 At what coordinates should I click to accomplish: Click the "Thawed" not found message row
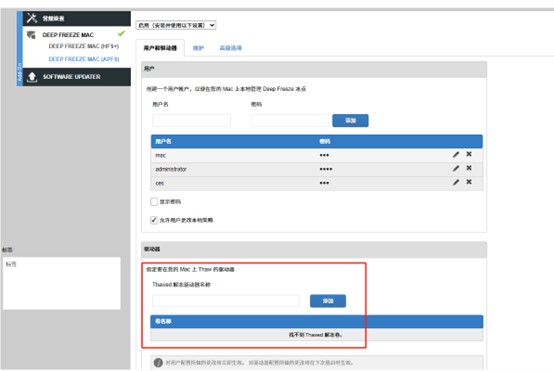[317, 335]
